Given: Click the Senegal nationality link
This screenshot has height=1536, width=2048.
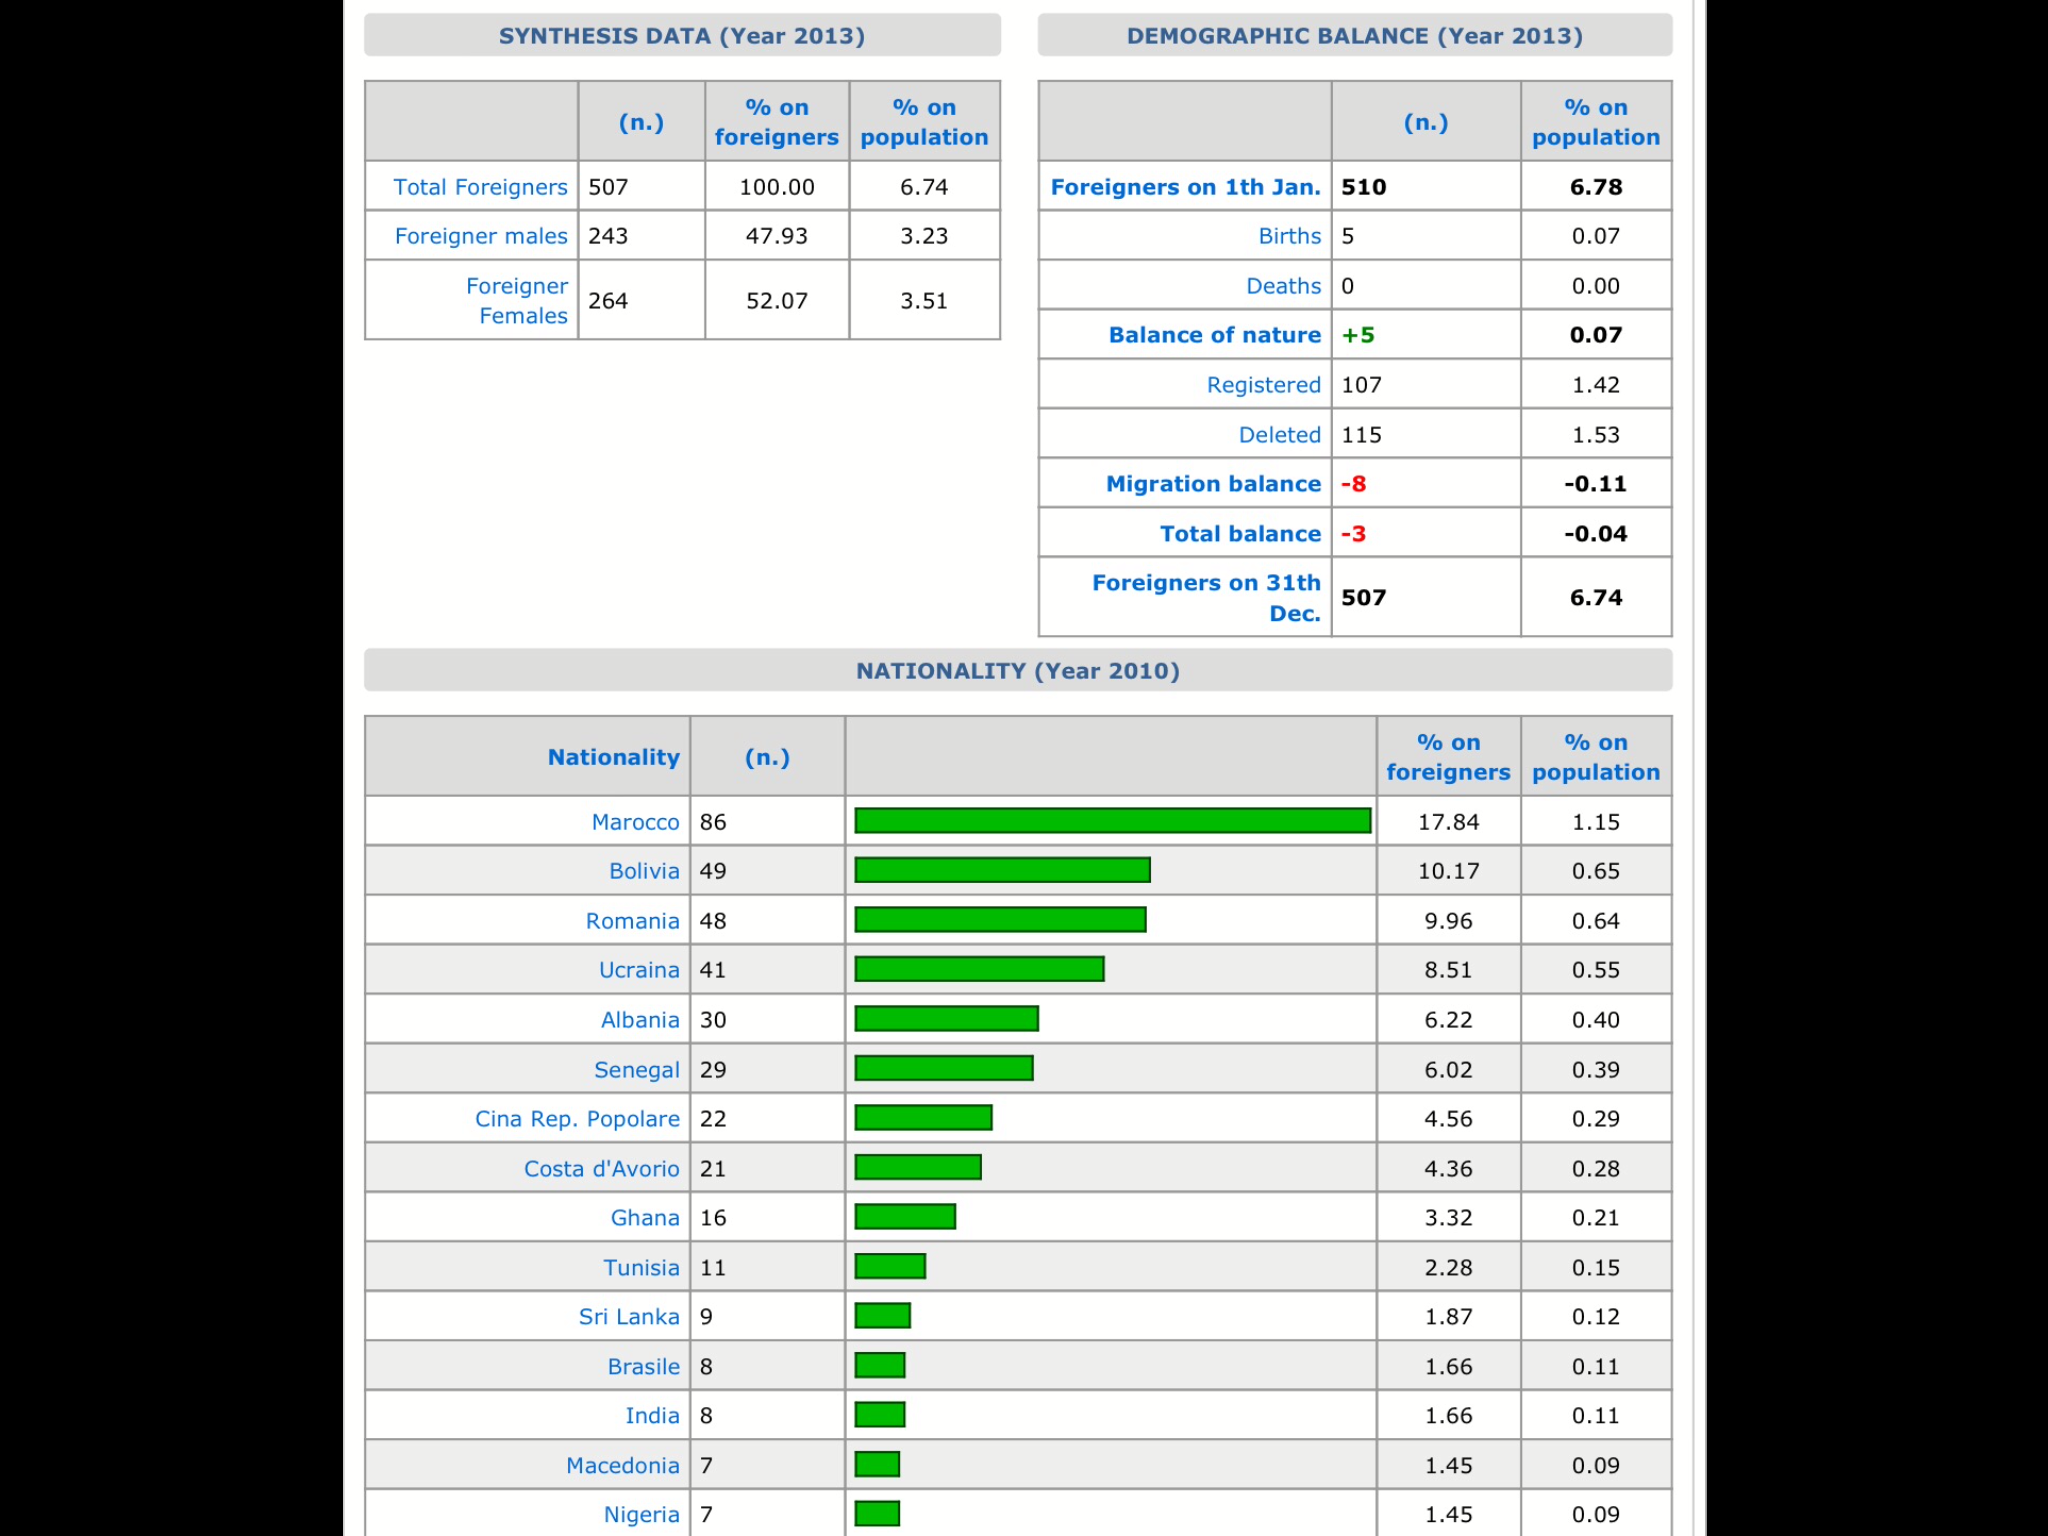Looking at the screenshot, I should tap(636, 1070).
